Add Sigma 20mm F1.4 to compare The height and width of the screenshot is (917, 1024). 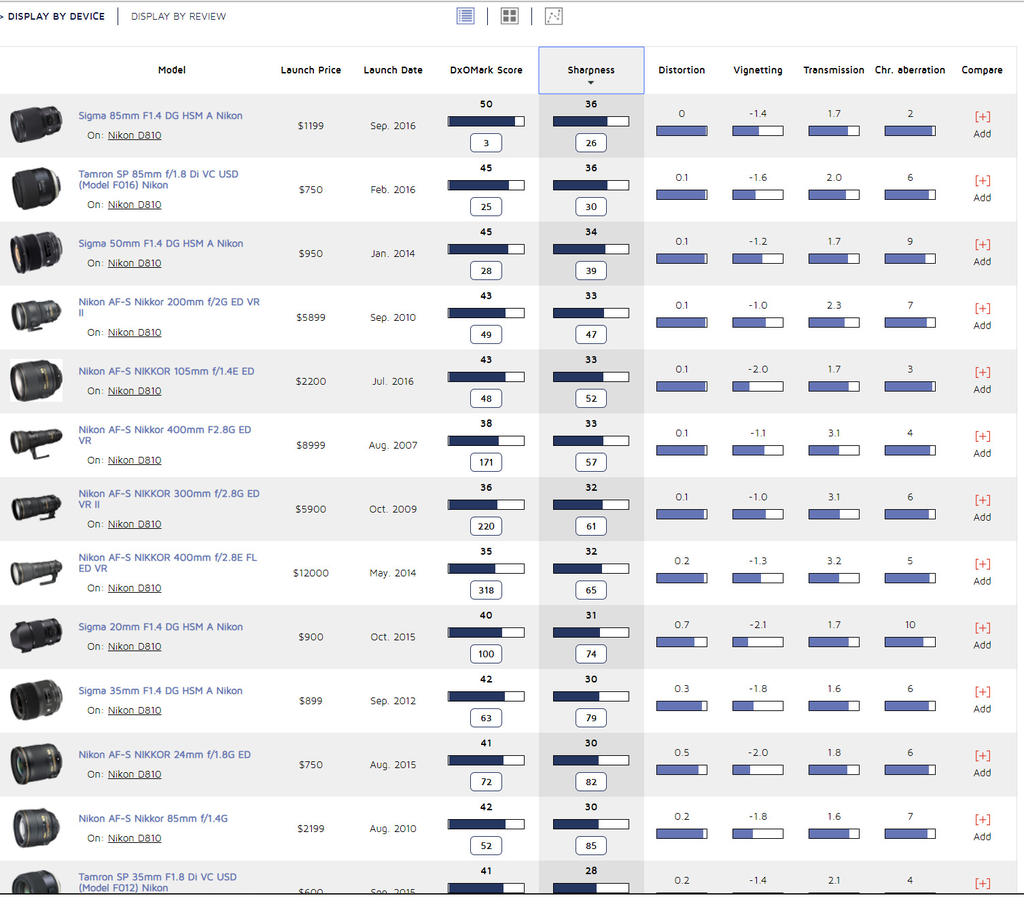coord(982,635)
